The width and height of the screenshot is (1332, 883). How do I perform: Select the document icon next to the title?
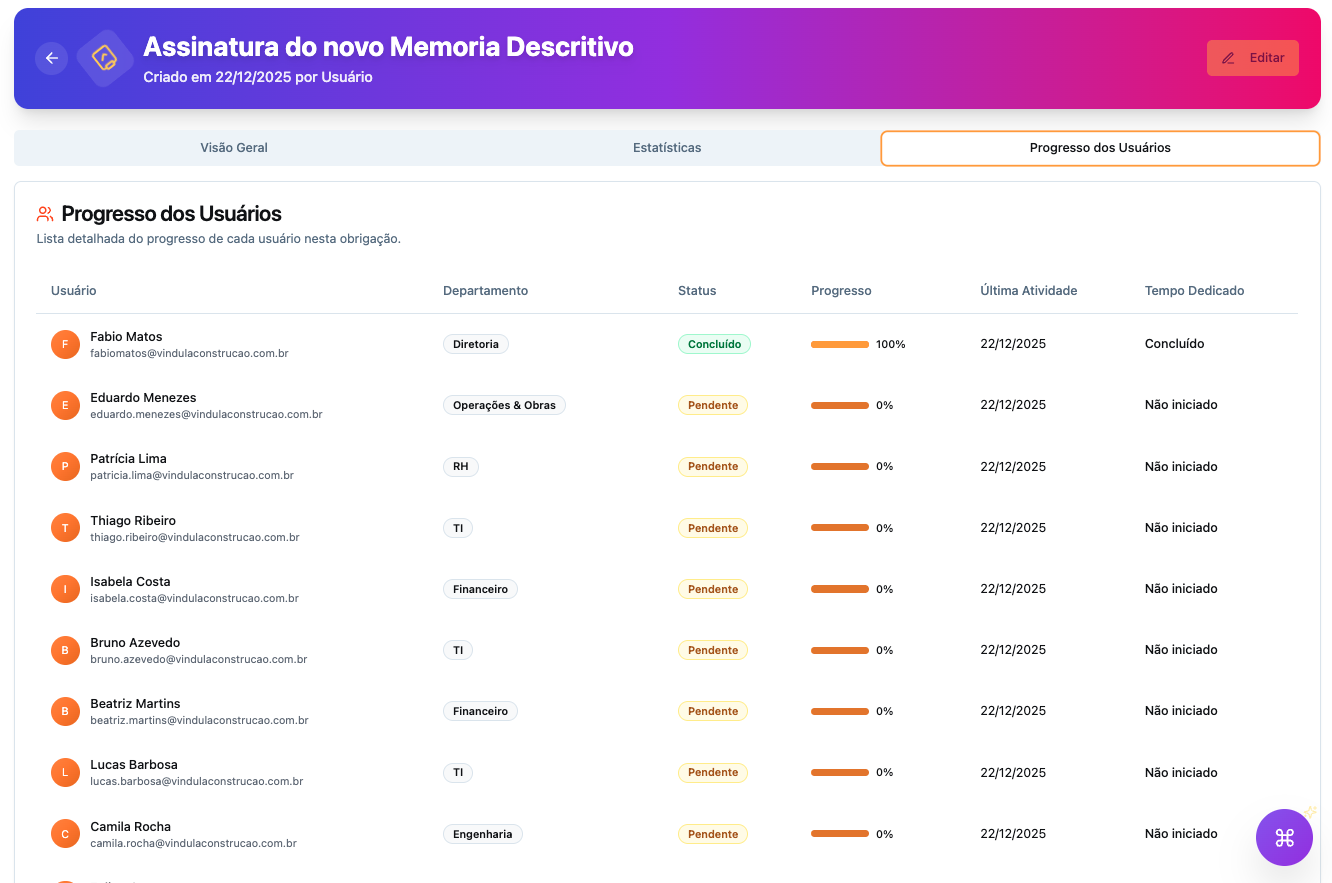point(104,58)
